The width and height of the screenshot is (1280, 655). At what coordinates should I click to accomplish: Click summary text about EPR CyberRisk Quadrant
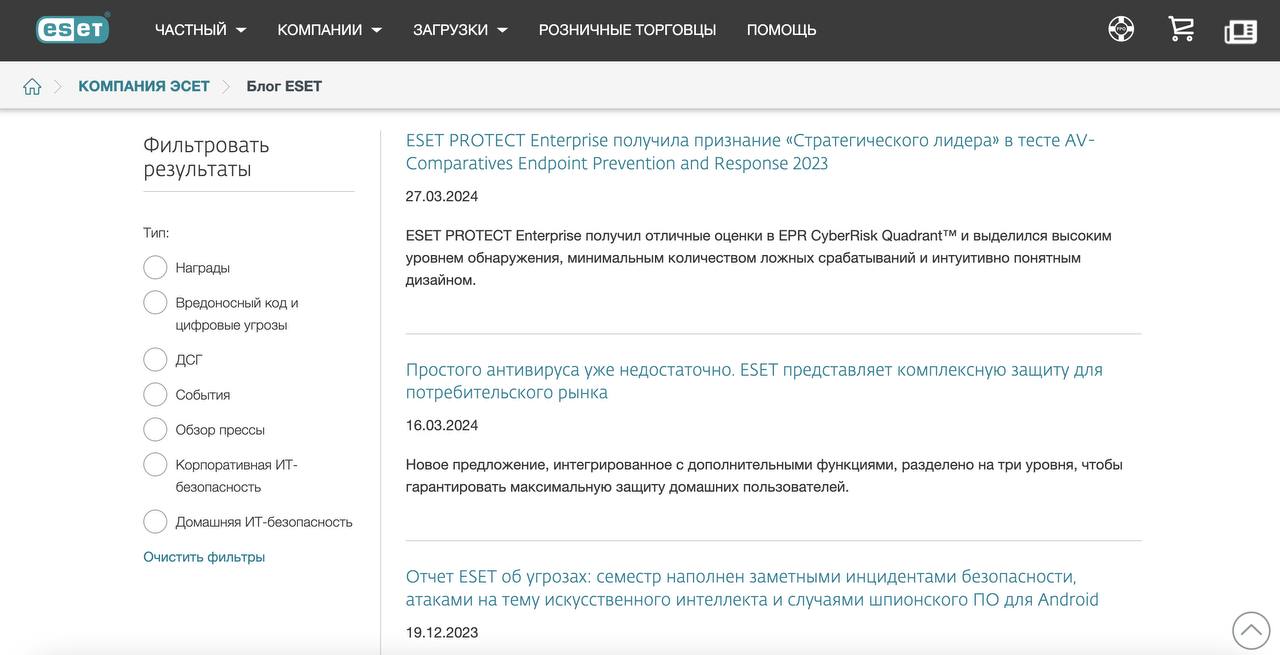pos(759,258)
